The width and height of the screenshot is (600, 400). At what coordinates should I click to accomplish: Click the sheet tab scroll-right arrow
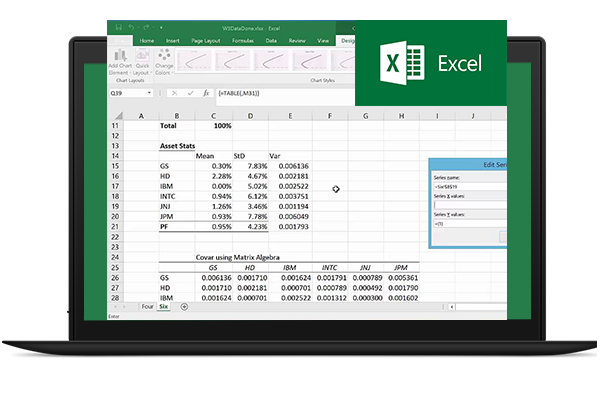click(124, 307)
